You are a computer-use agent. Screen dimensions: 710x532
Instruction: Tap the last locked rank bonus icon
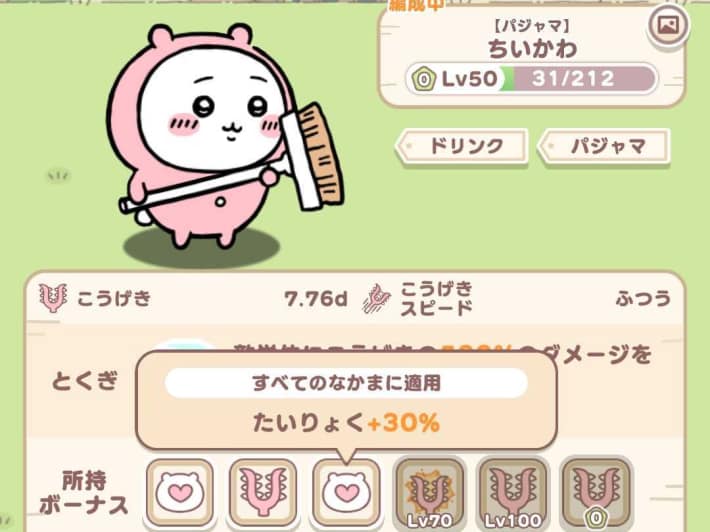coord(596,493)
